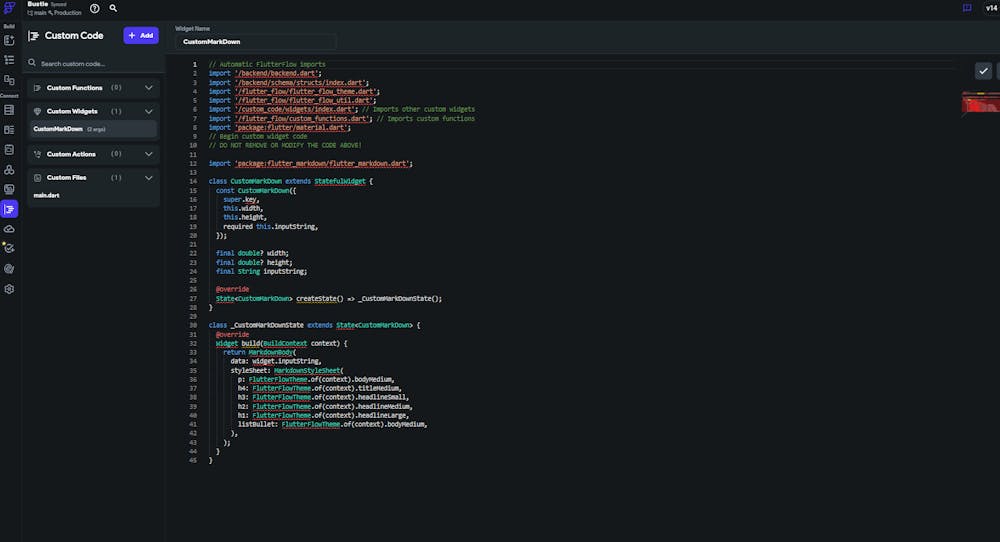Expand the Custom Actions section chevron
Viewport: 1000px width, 542px height.
[x=149, y=154]
